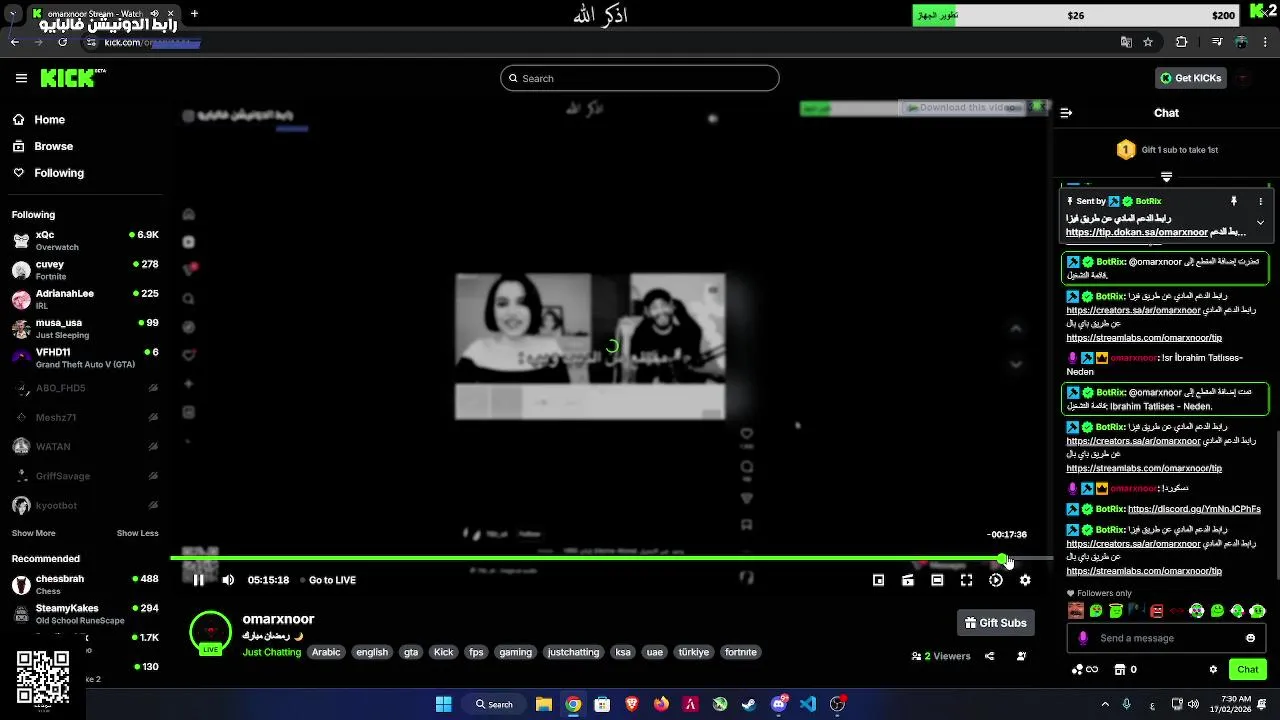Open the tip.dokan.sa/omarxnoor link

tap(1137, 232)
